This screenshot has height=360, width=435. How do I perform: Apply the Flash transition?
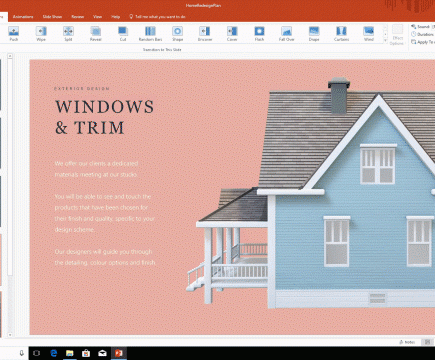tap(259, 34)
